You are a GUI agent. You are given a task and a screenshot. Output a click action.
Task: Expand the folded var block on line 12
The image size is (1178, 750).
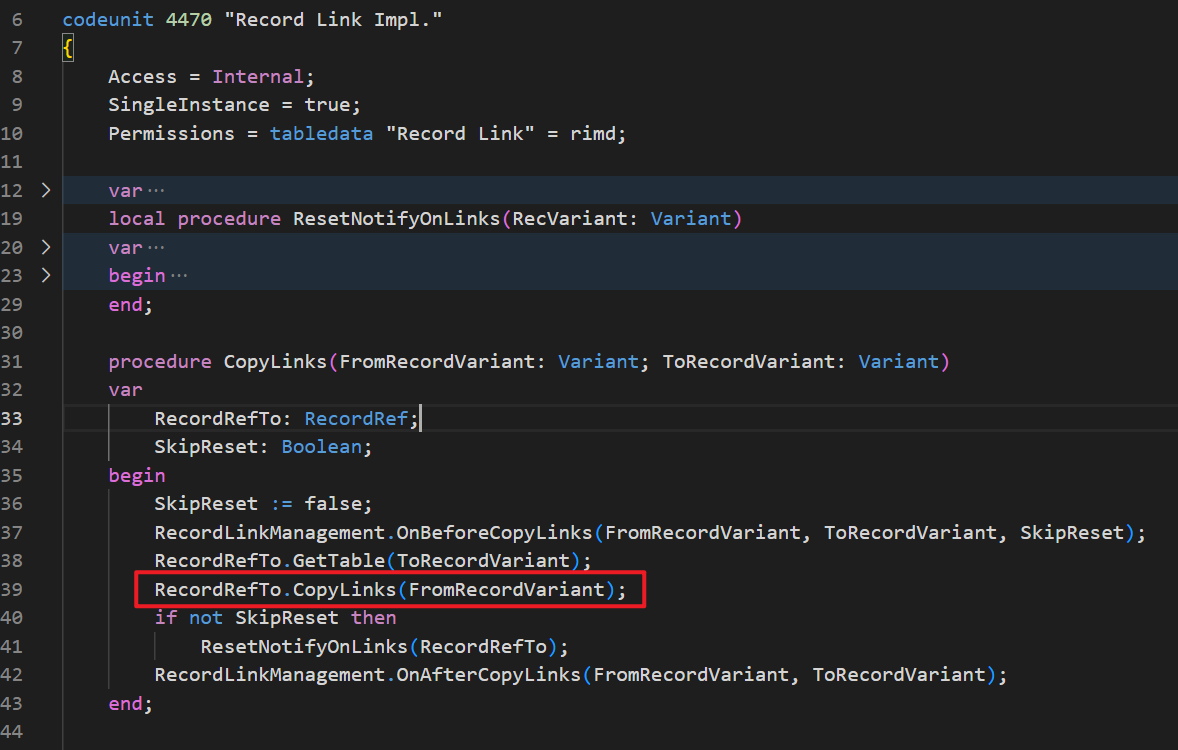coord(45,190)
